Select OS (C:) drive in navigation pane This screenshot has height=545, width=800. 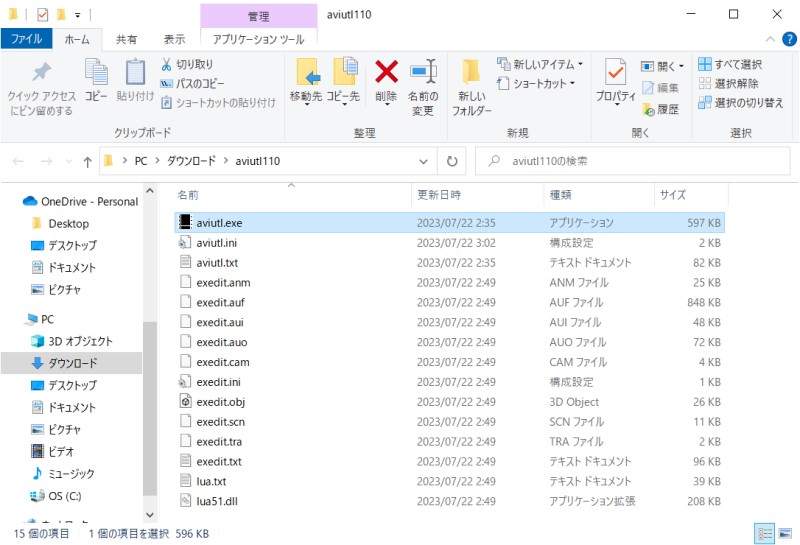56,496
